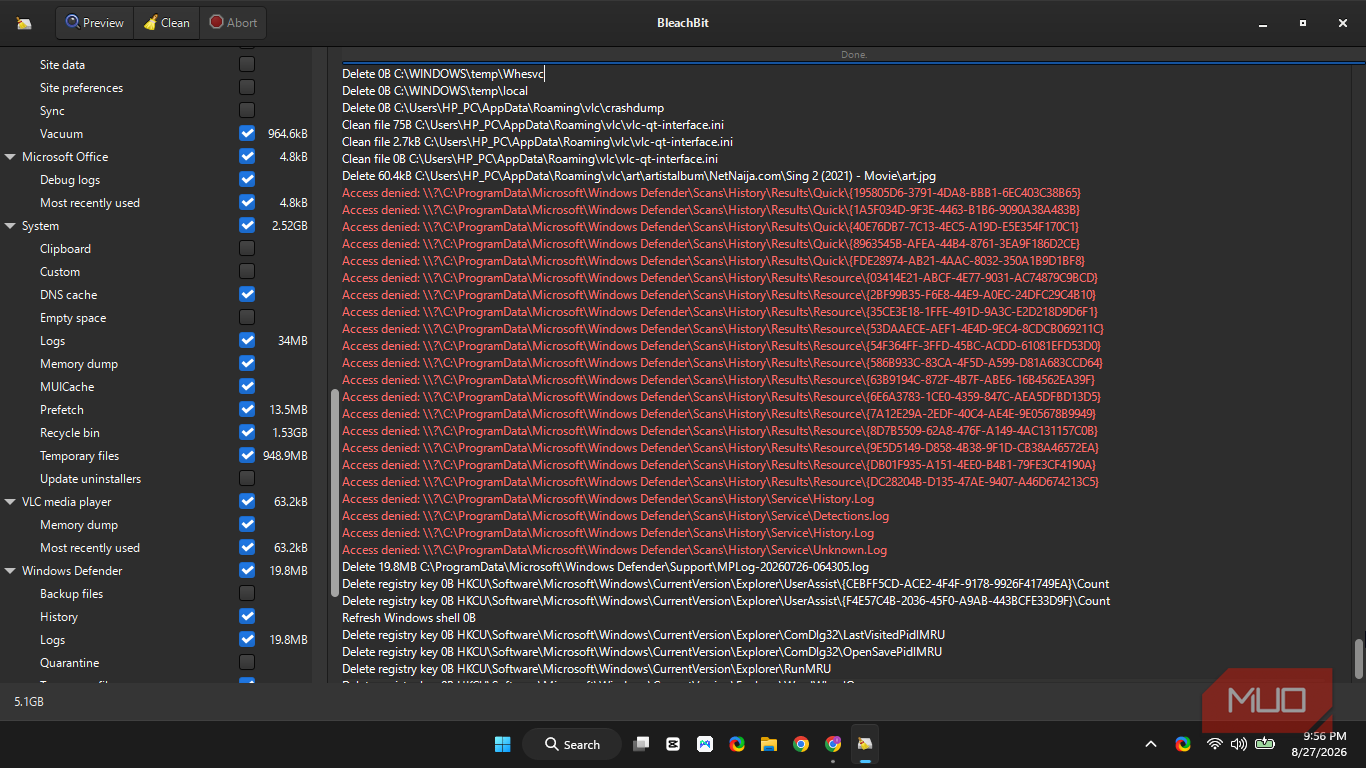Enable the Quarantine checkbox
Screen dimensions: 1366x768
click(247, 662)
